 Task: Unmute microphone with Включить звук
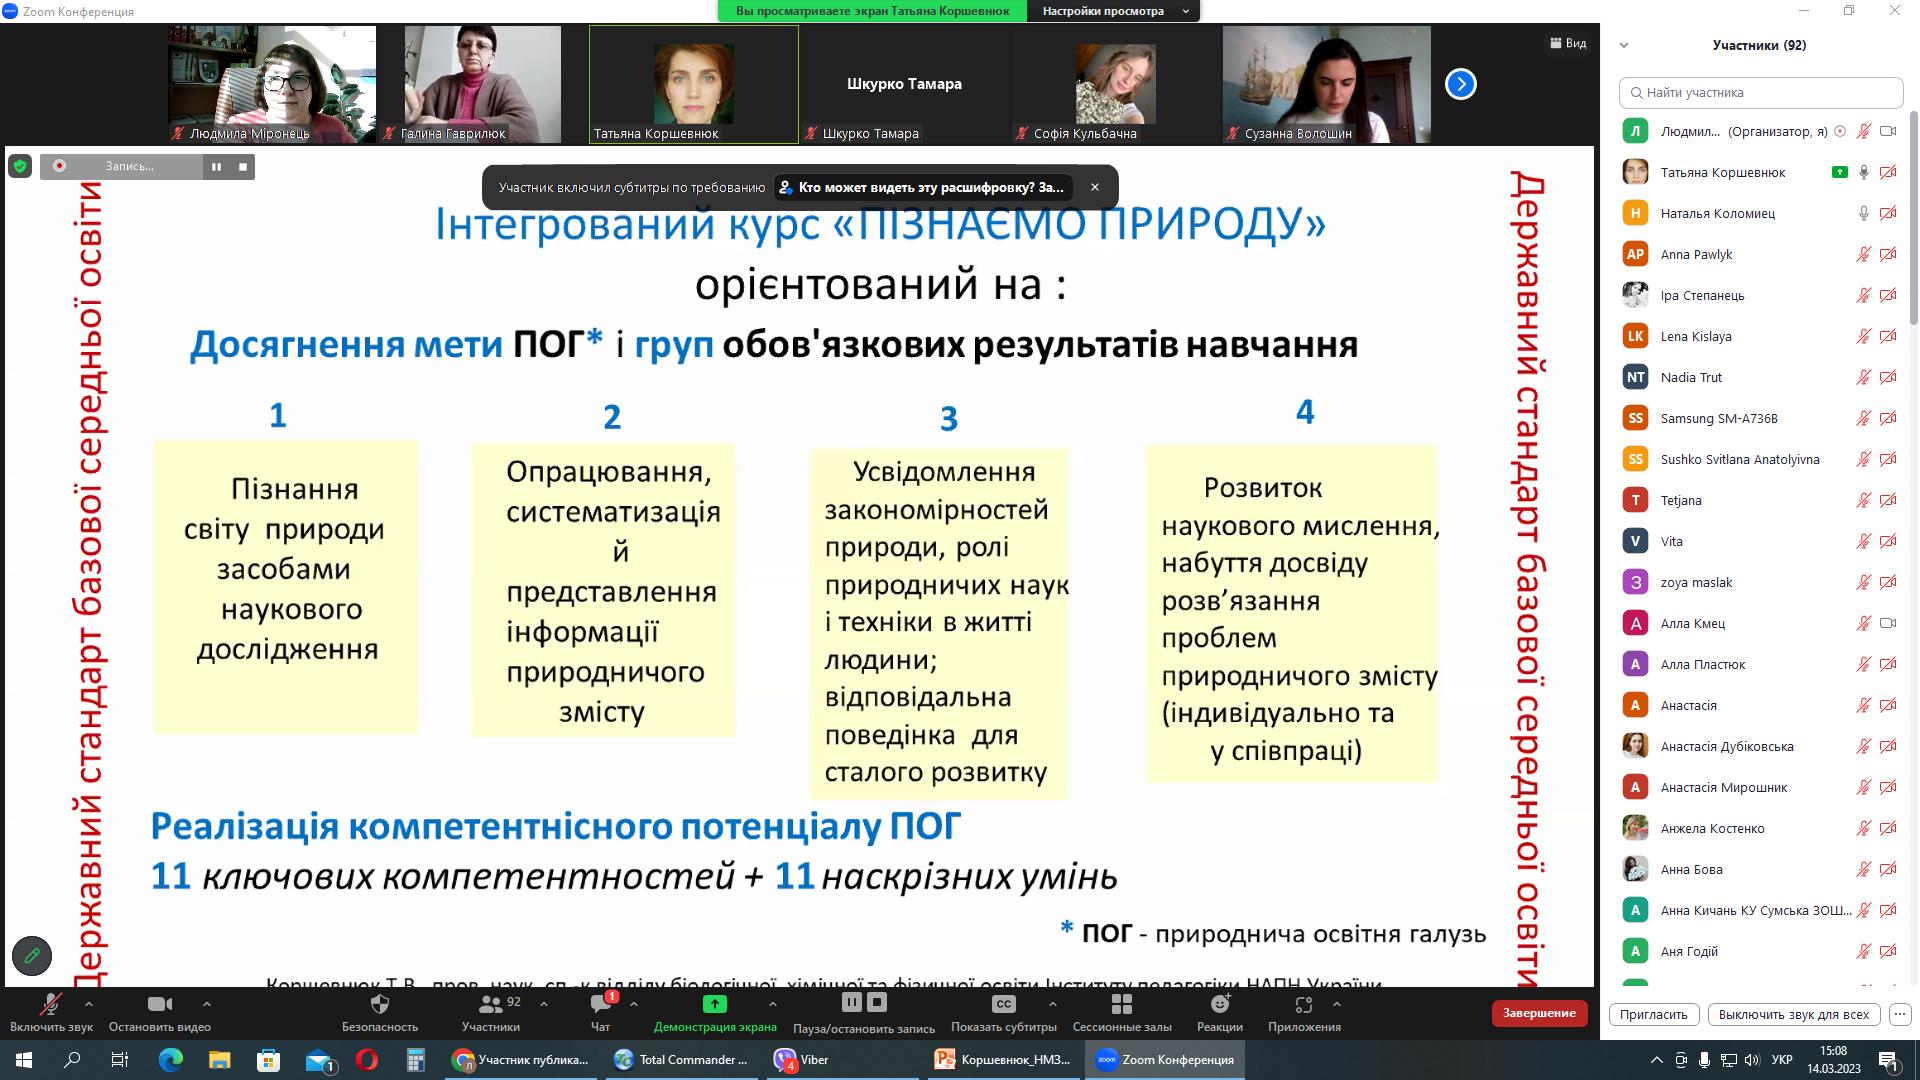coord(50,1004)
